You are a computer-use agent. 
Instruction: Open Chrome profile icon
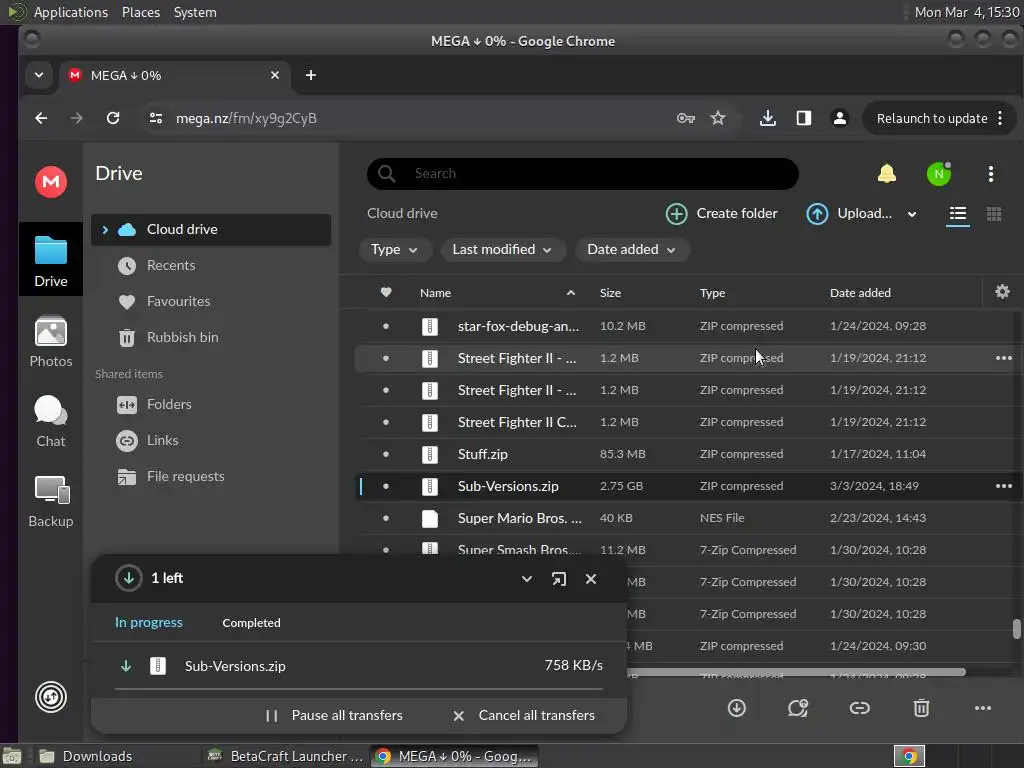(x=840, y=118)
